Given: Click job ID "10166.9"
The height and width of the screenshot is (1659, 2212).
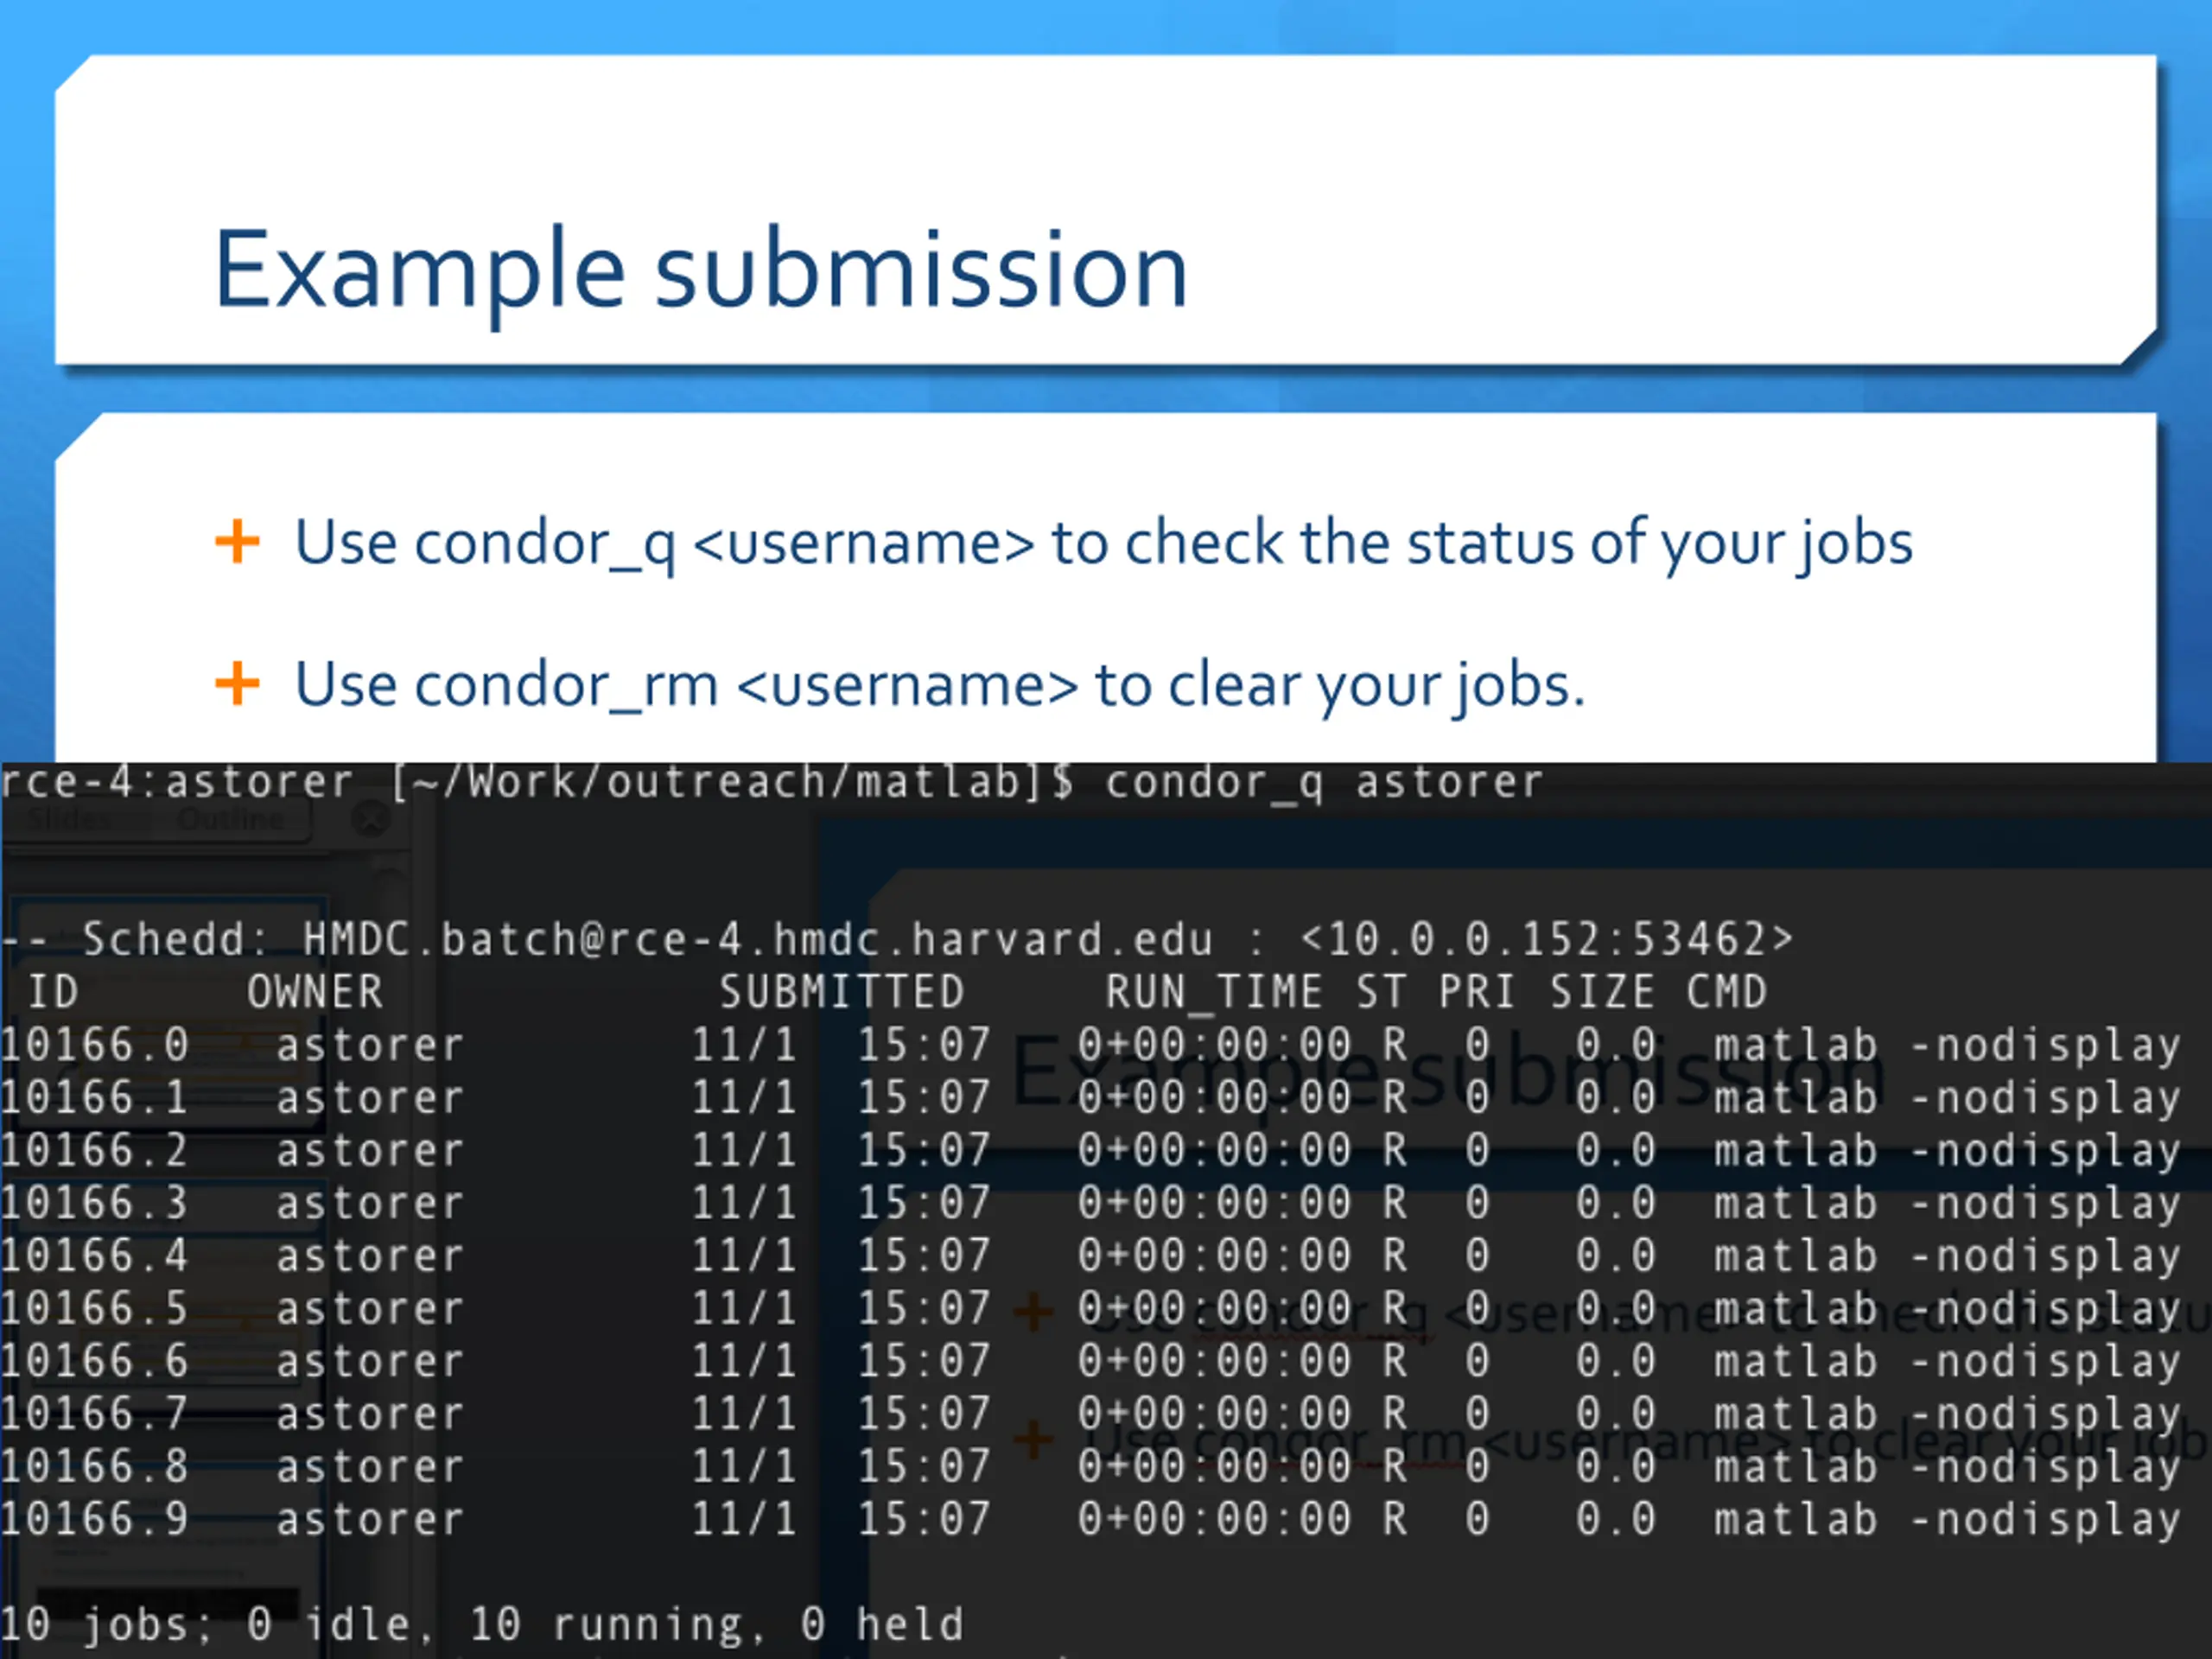Looking at the screenshot, I should (x=94, y=1520).
